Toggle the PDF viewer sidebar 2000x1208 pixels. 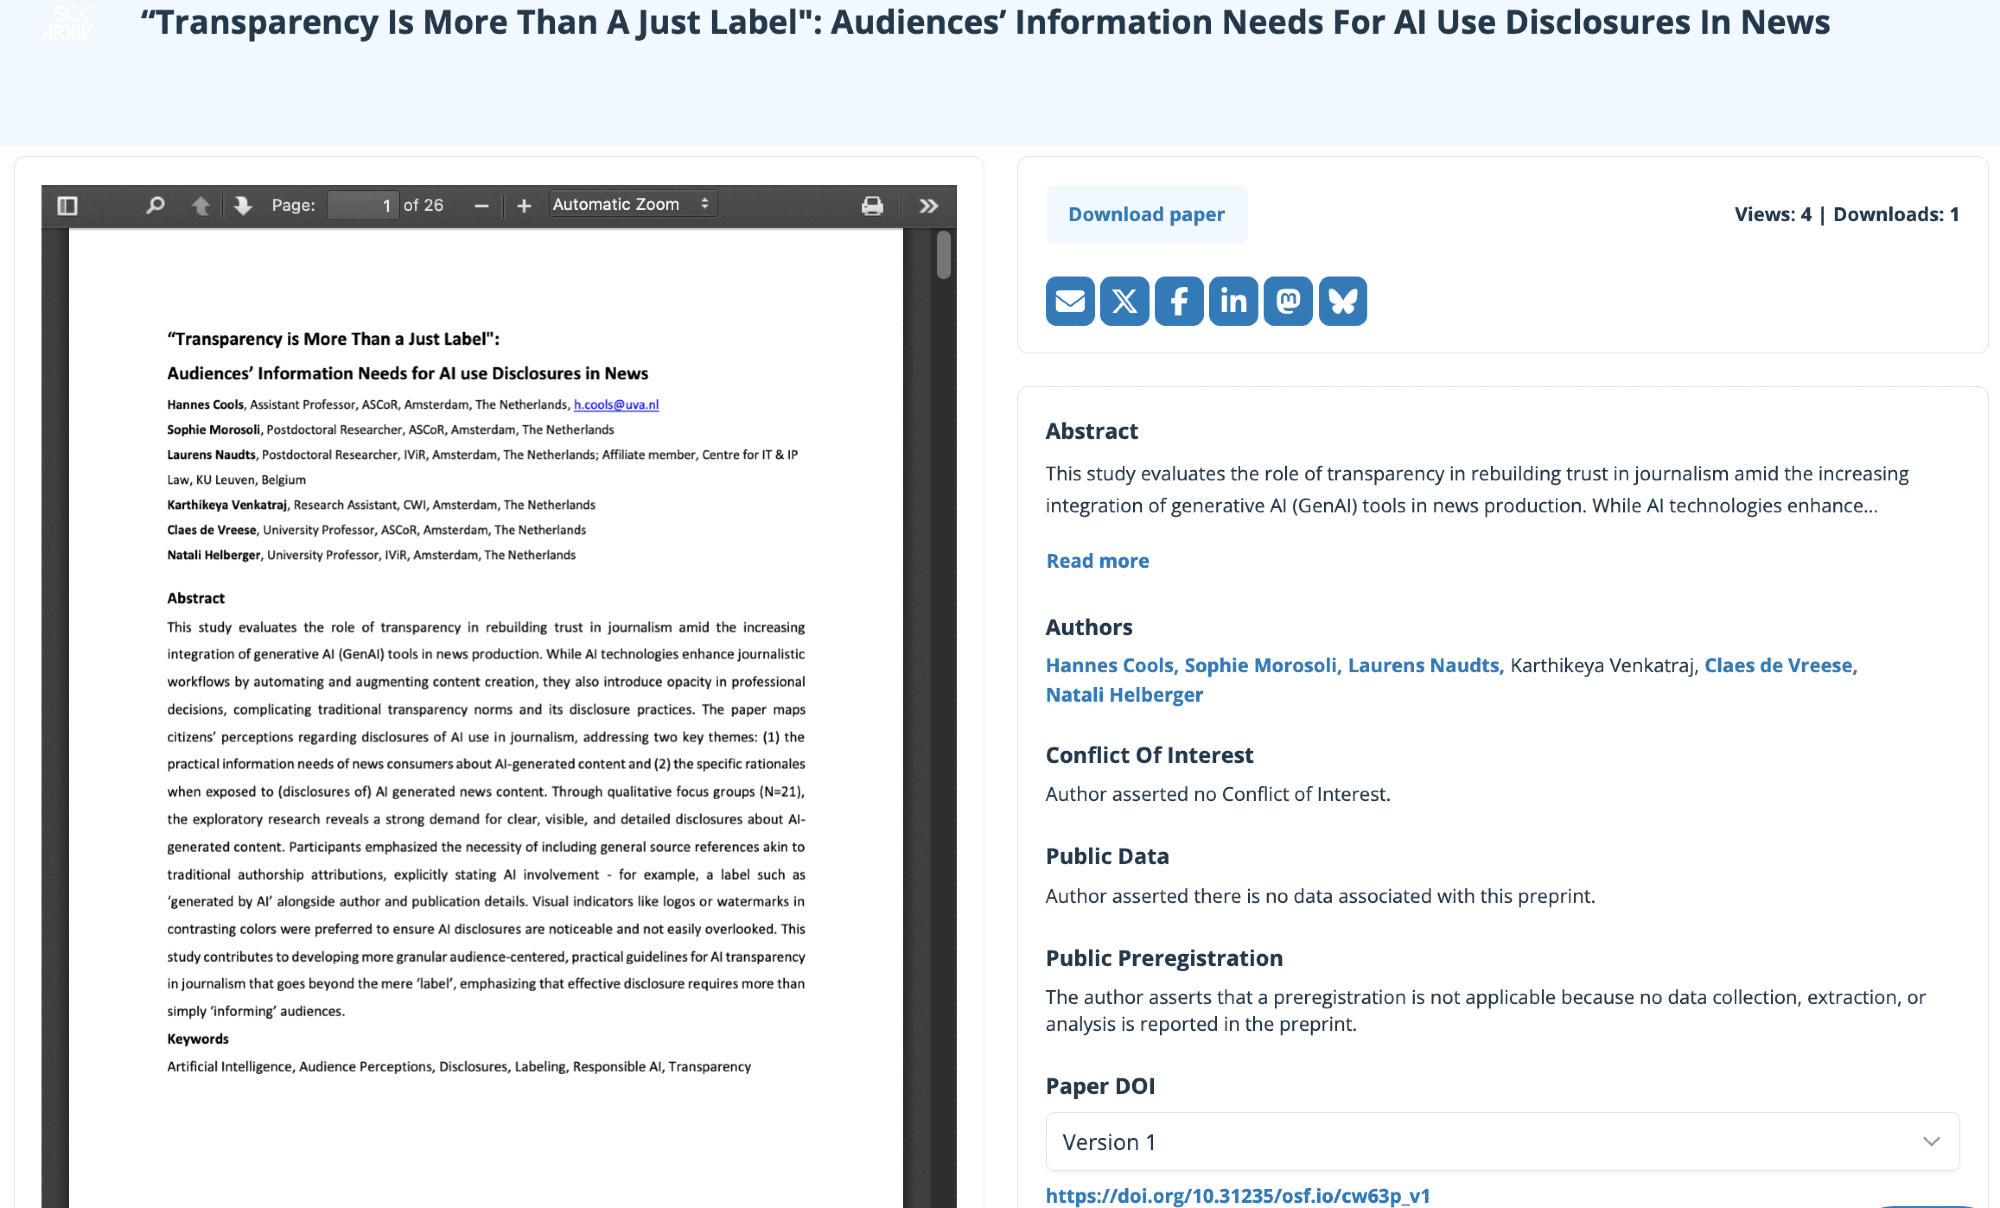pos(67,205)
